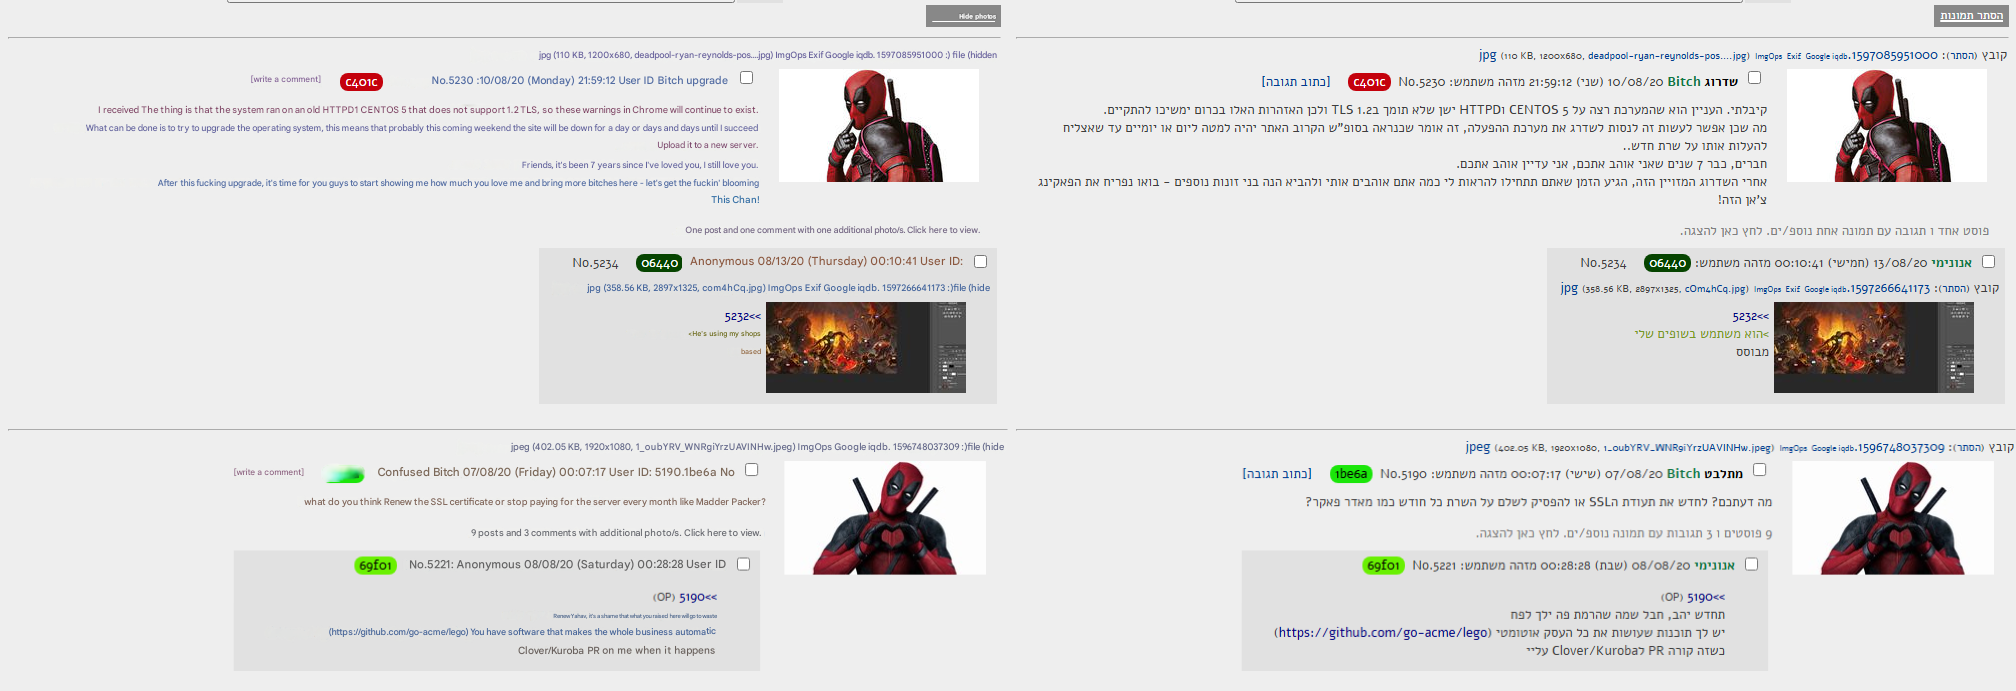Viewport: 2016px width, 691px height.
Task: Open Deadpool thinking thumbnail in Hebrew pane
Action: [1886, 125]
